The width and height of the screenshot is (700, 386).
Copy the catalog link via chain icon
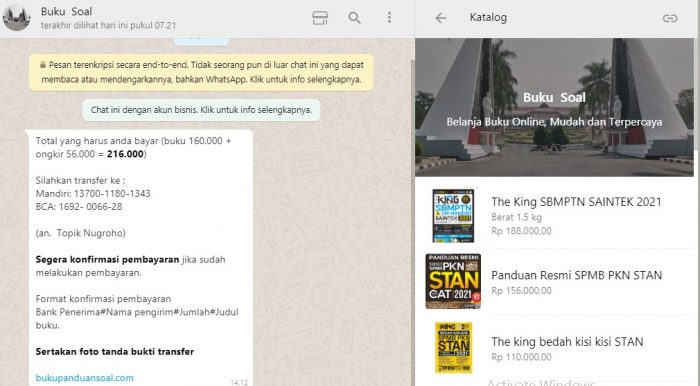pyautogui.click(x=670, y=18)
